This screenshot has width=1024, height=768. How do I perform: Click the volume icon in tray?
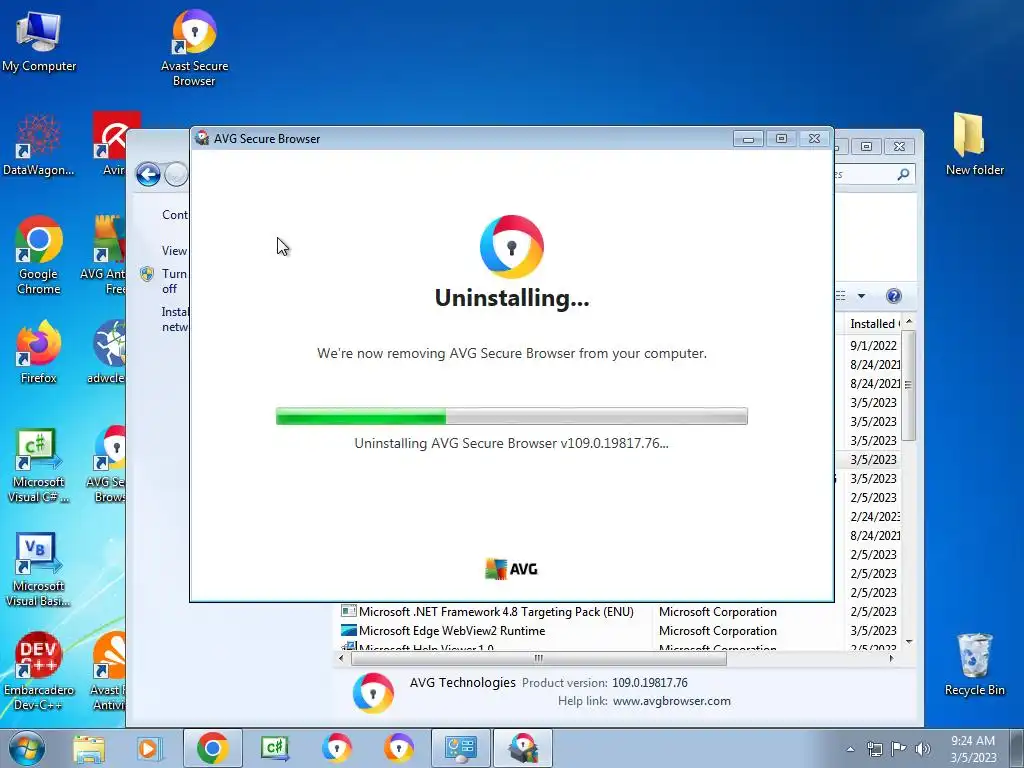click(923, 749)
